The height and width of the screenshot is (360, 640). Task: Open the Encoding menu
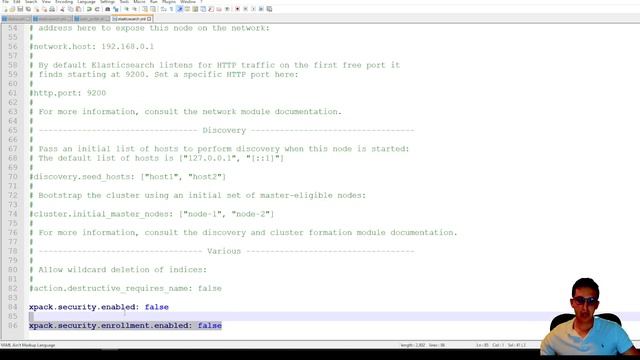[x=64, y=2]
